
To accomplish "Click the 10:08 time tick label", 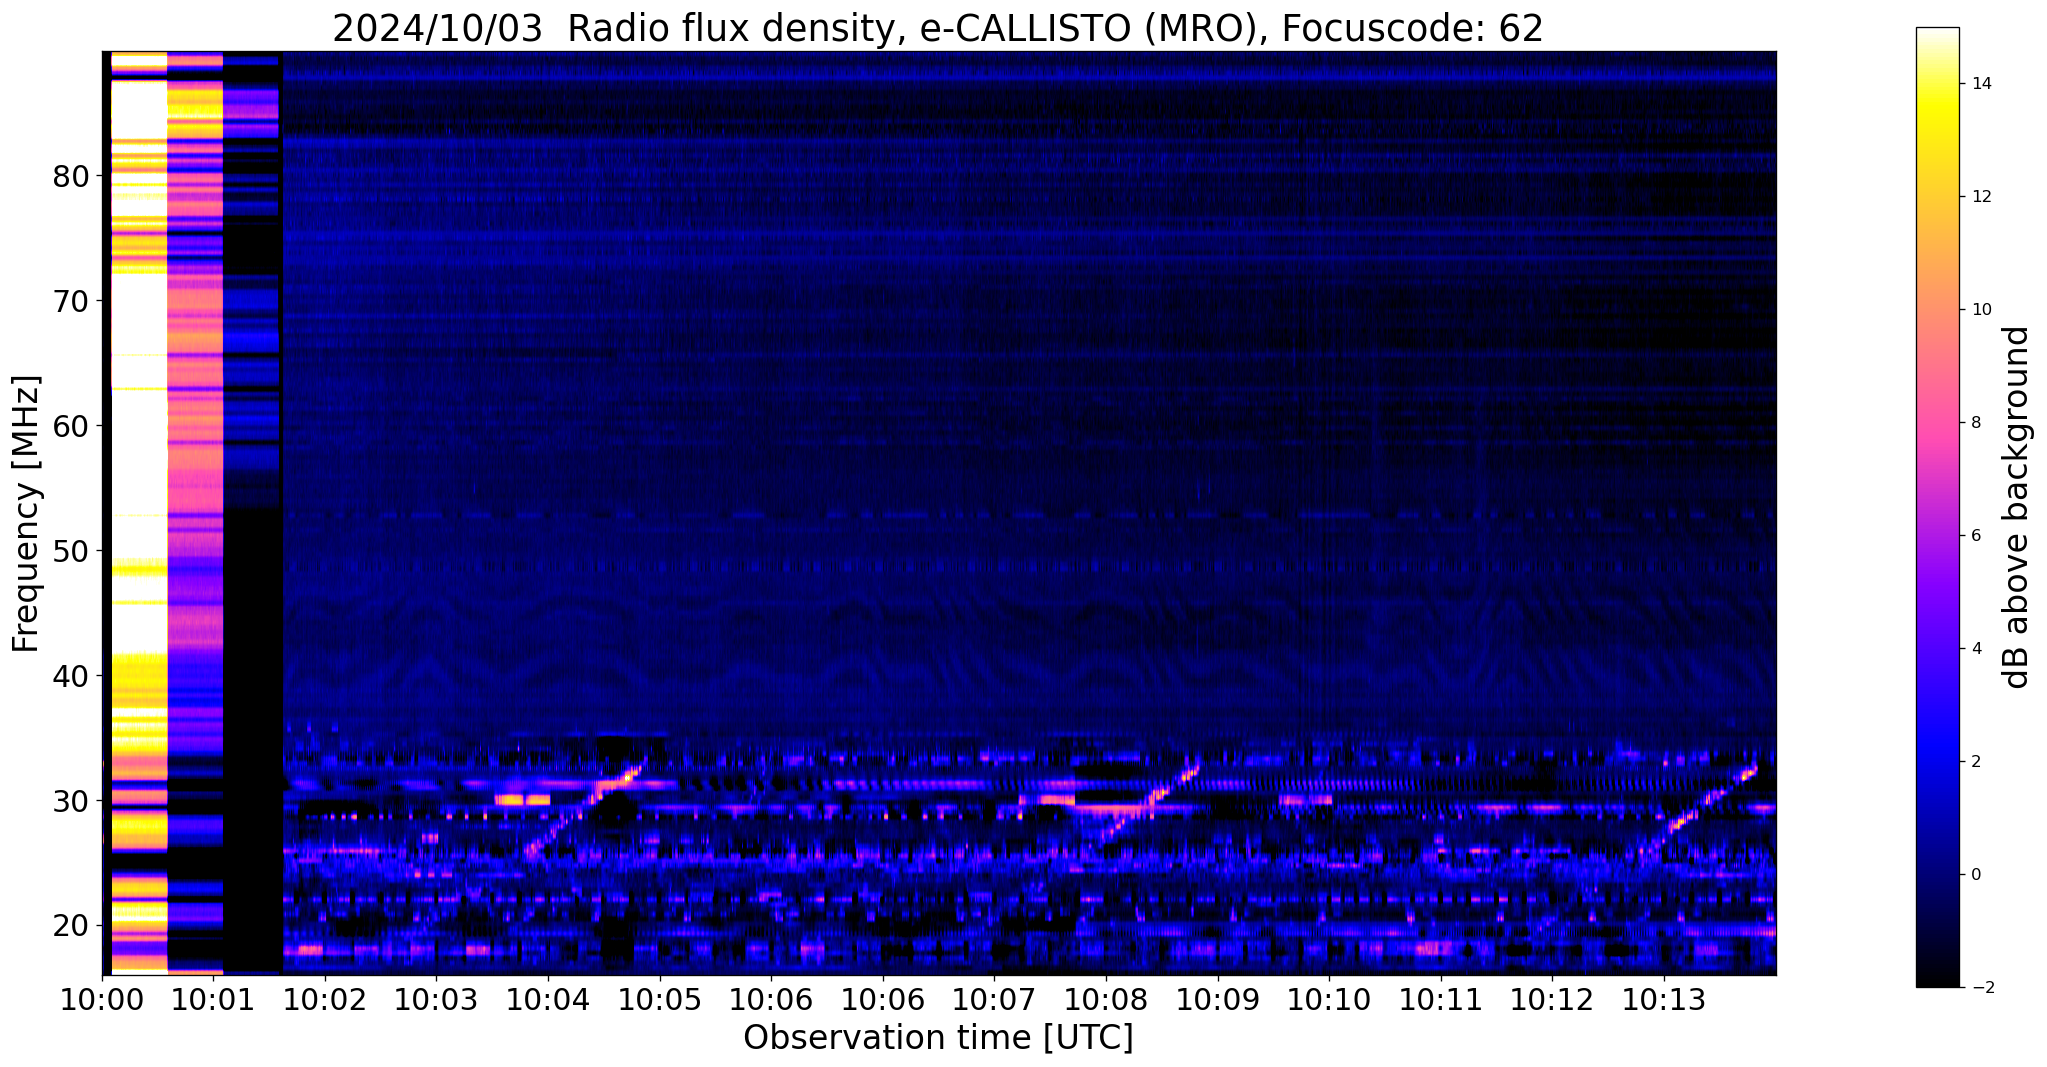I will [1106, 1001].
